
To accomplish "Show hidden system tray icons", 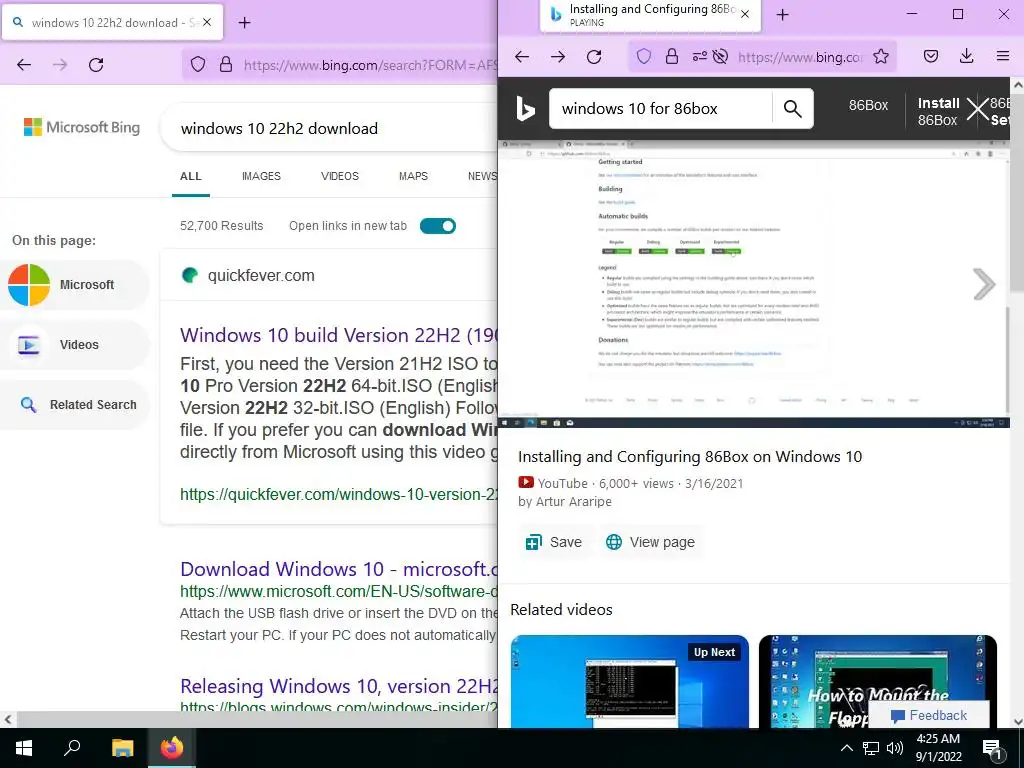I will click(846, 748).
